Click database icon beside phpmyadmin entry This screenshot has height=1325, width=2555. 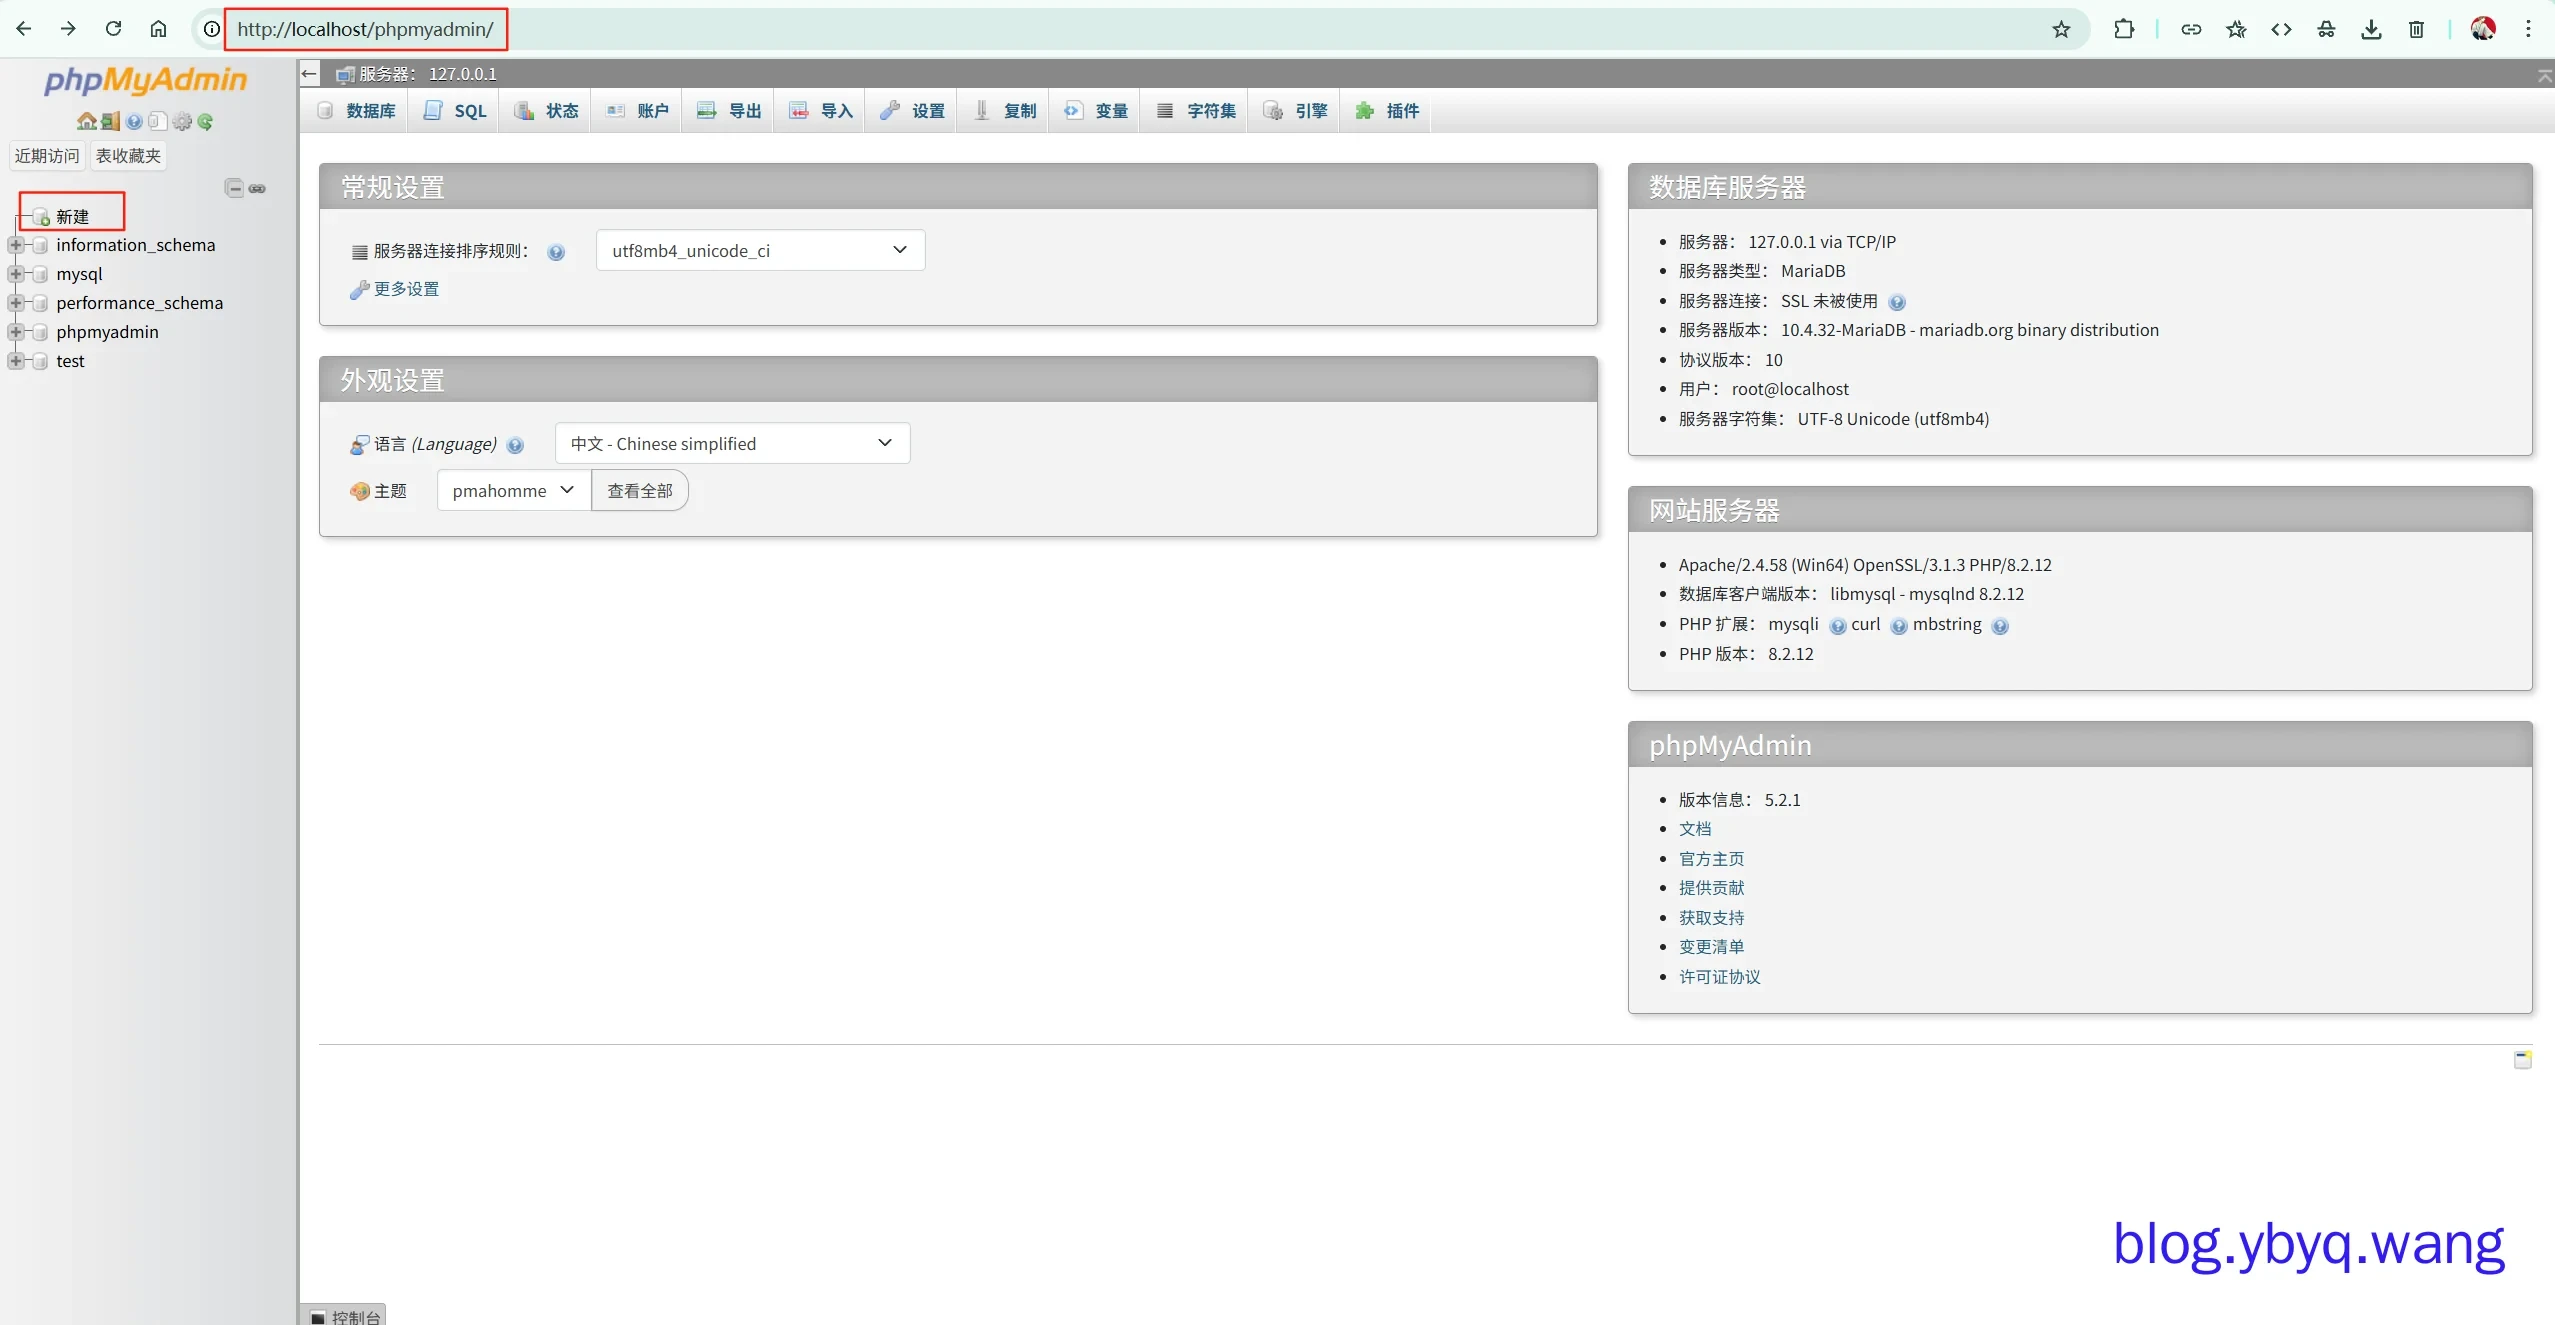pos(40,332)
